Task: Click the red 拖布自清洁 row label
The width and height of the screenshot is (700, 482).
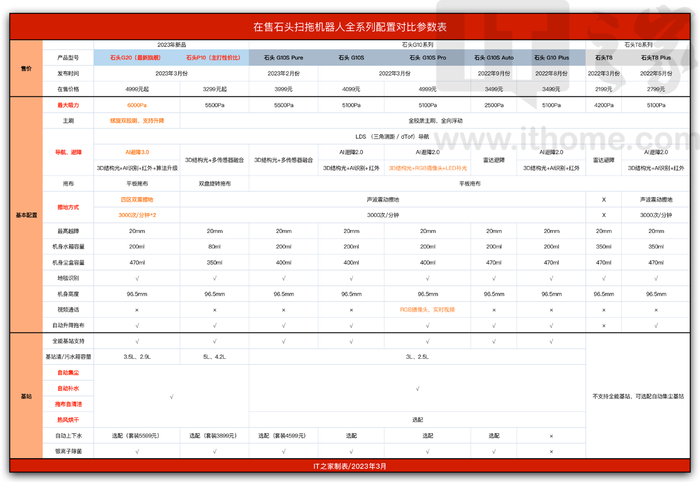Action: [x=68, y=404]
